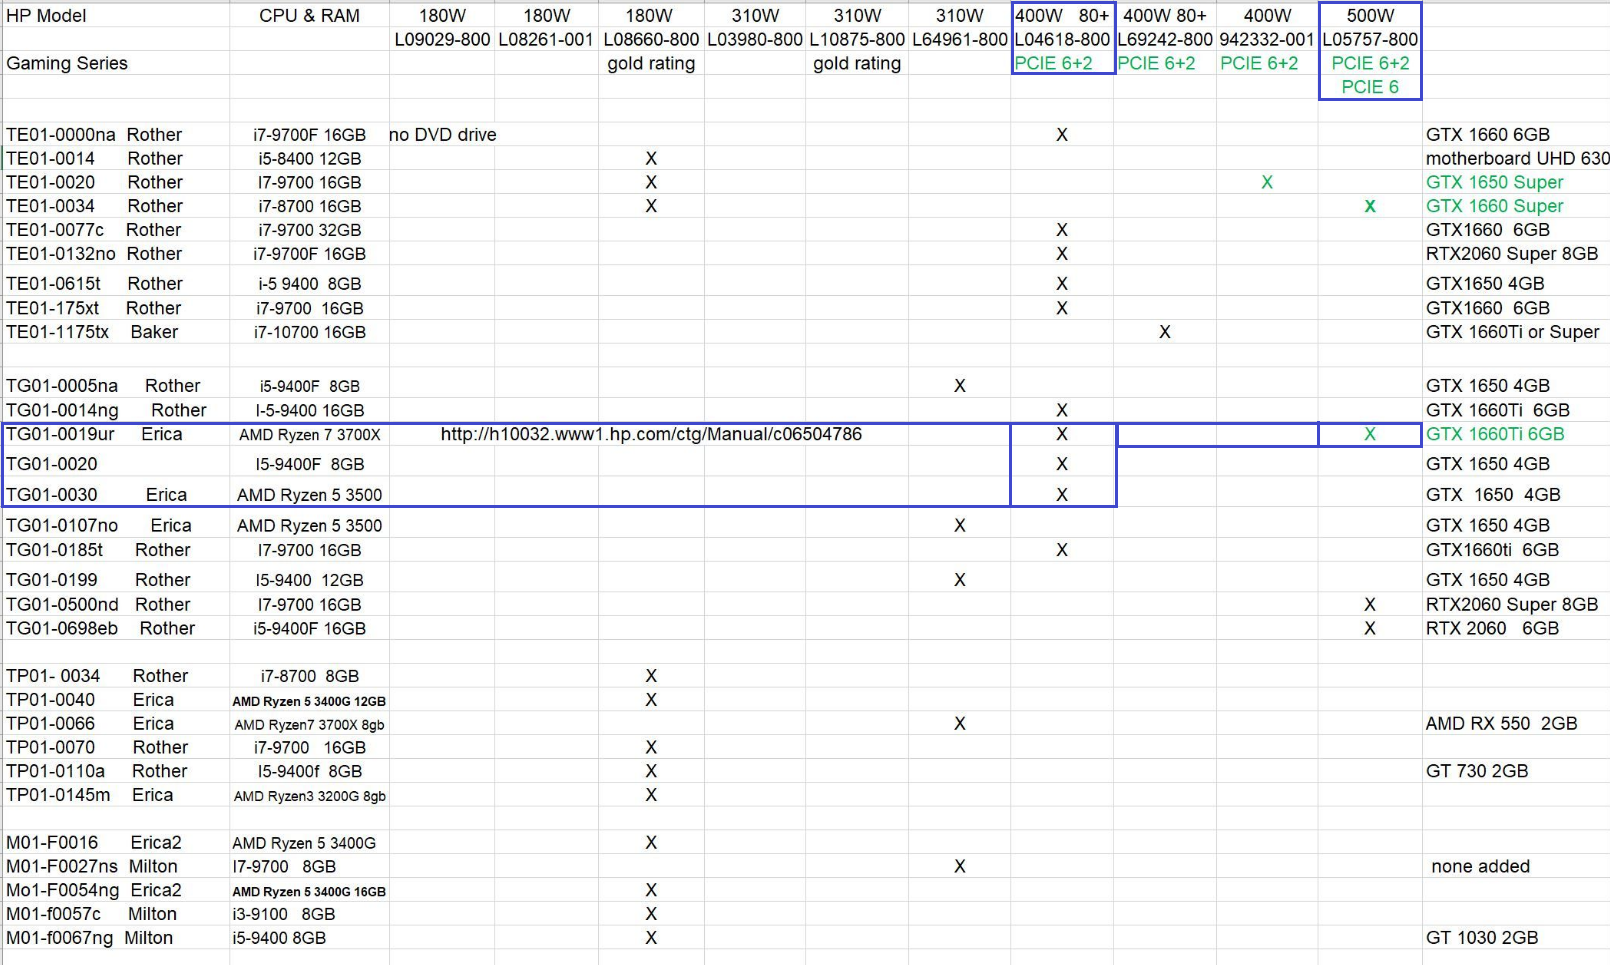Select the 'none added' cell
The width and height of the screenshot is (1610, 965).
pos(1480,866)
